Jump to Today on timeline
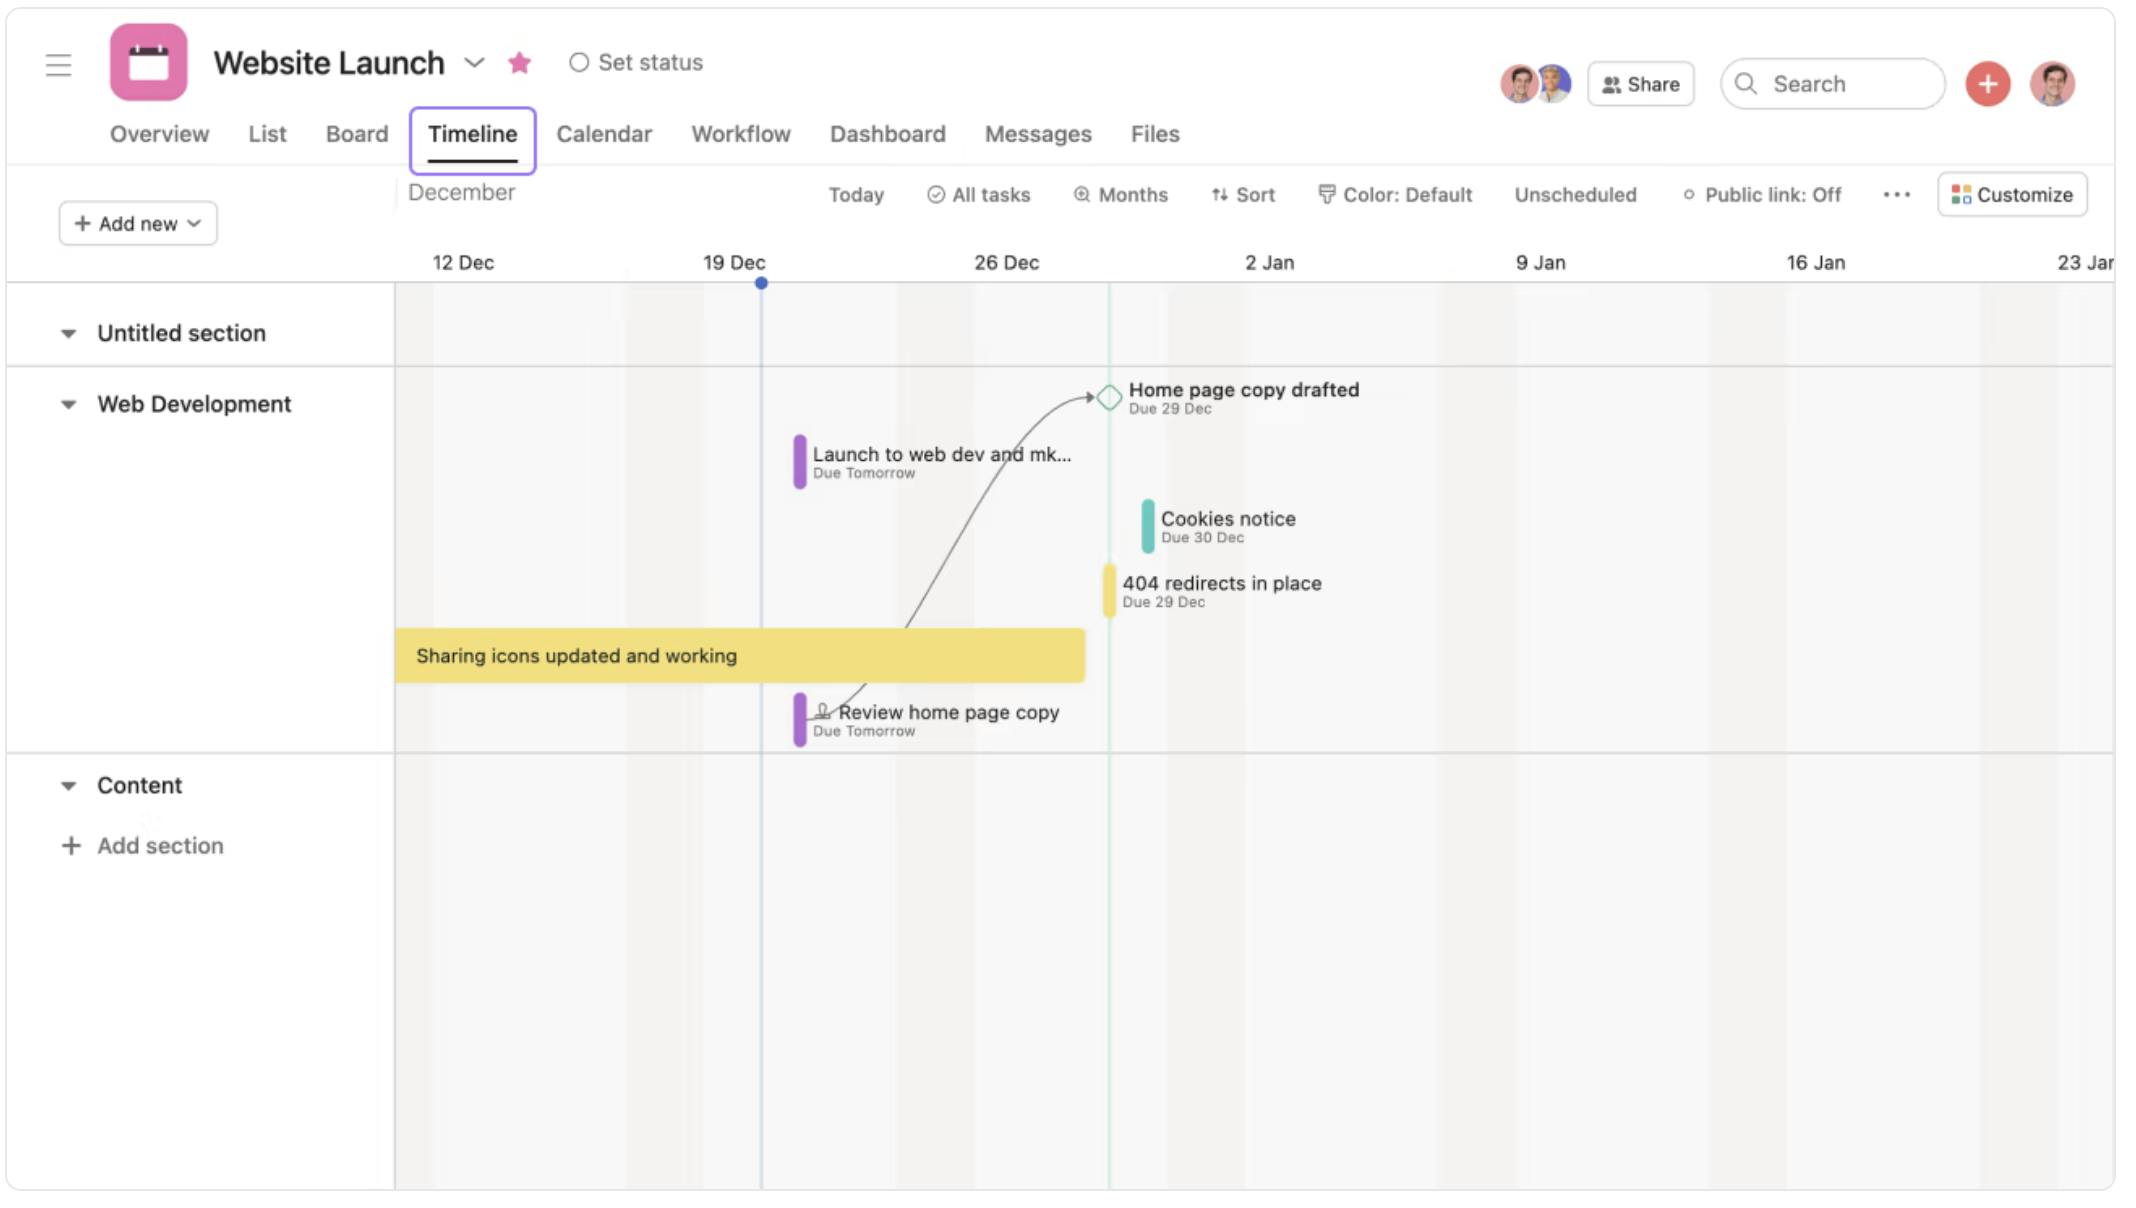 [856, 195]
